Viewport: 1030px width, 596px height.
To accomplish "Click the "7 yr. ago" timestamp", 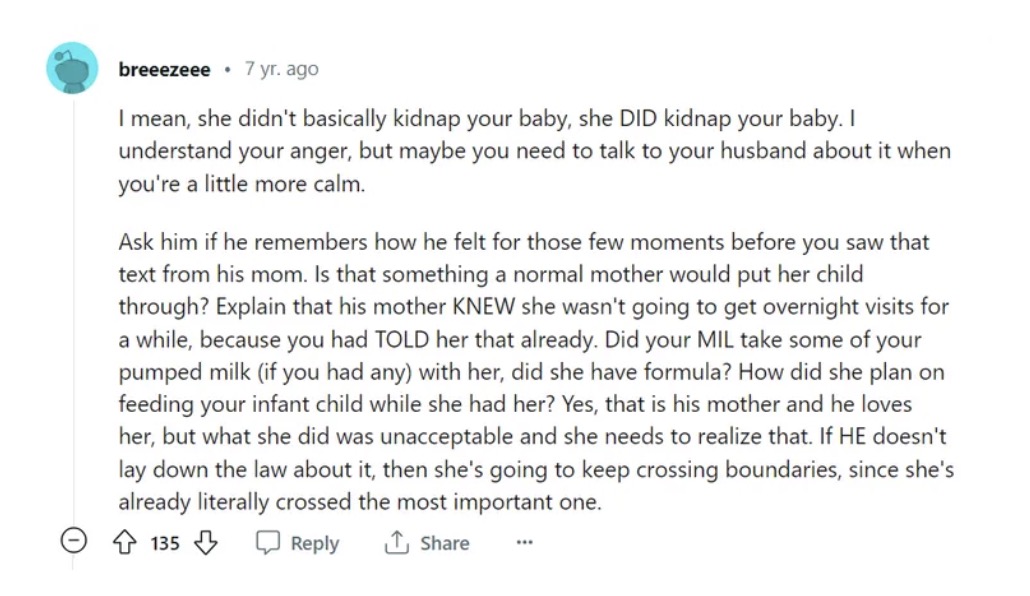I will [282, 69].
